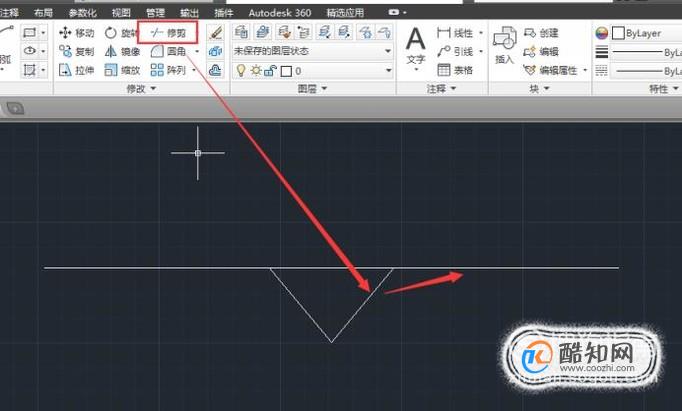Expand the 注释 panel

(x=441, y=89)
